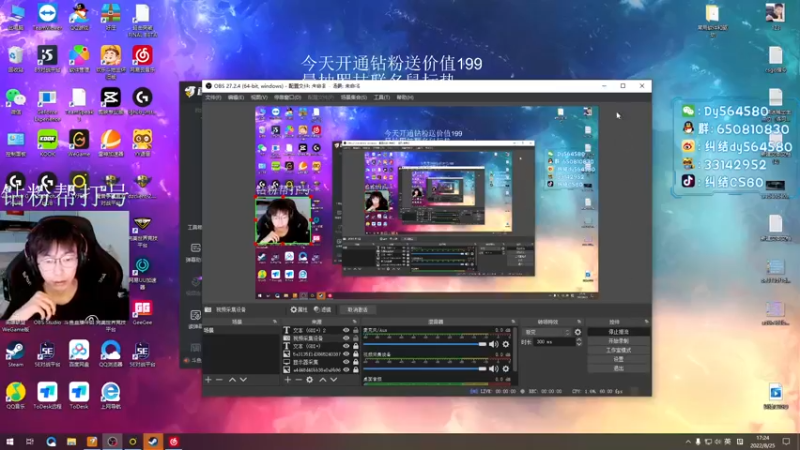The height and width of the screenshot is (450, 800).
Task: Adjust the second mixer track volume slider
Action: click(x=424, y=368)
